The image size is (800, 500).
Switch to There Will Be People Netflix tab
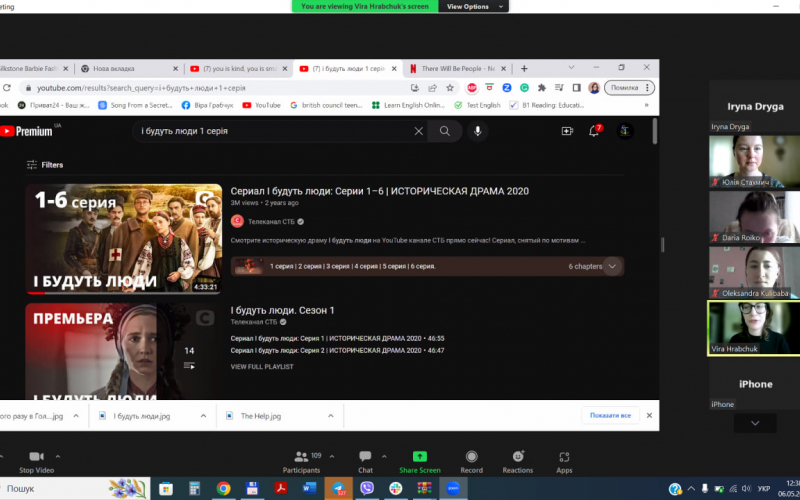pyautogui.click(x=458, y=68)
